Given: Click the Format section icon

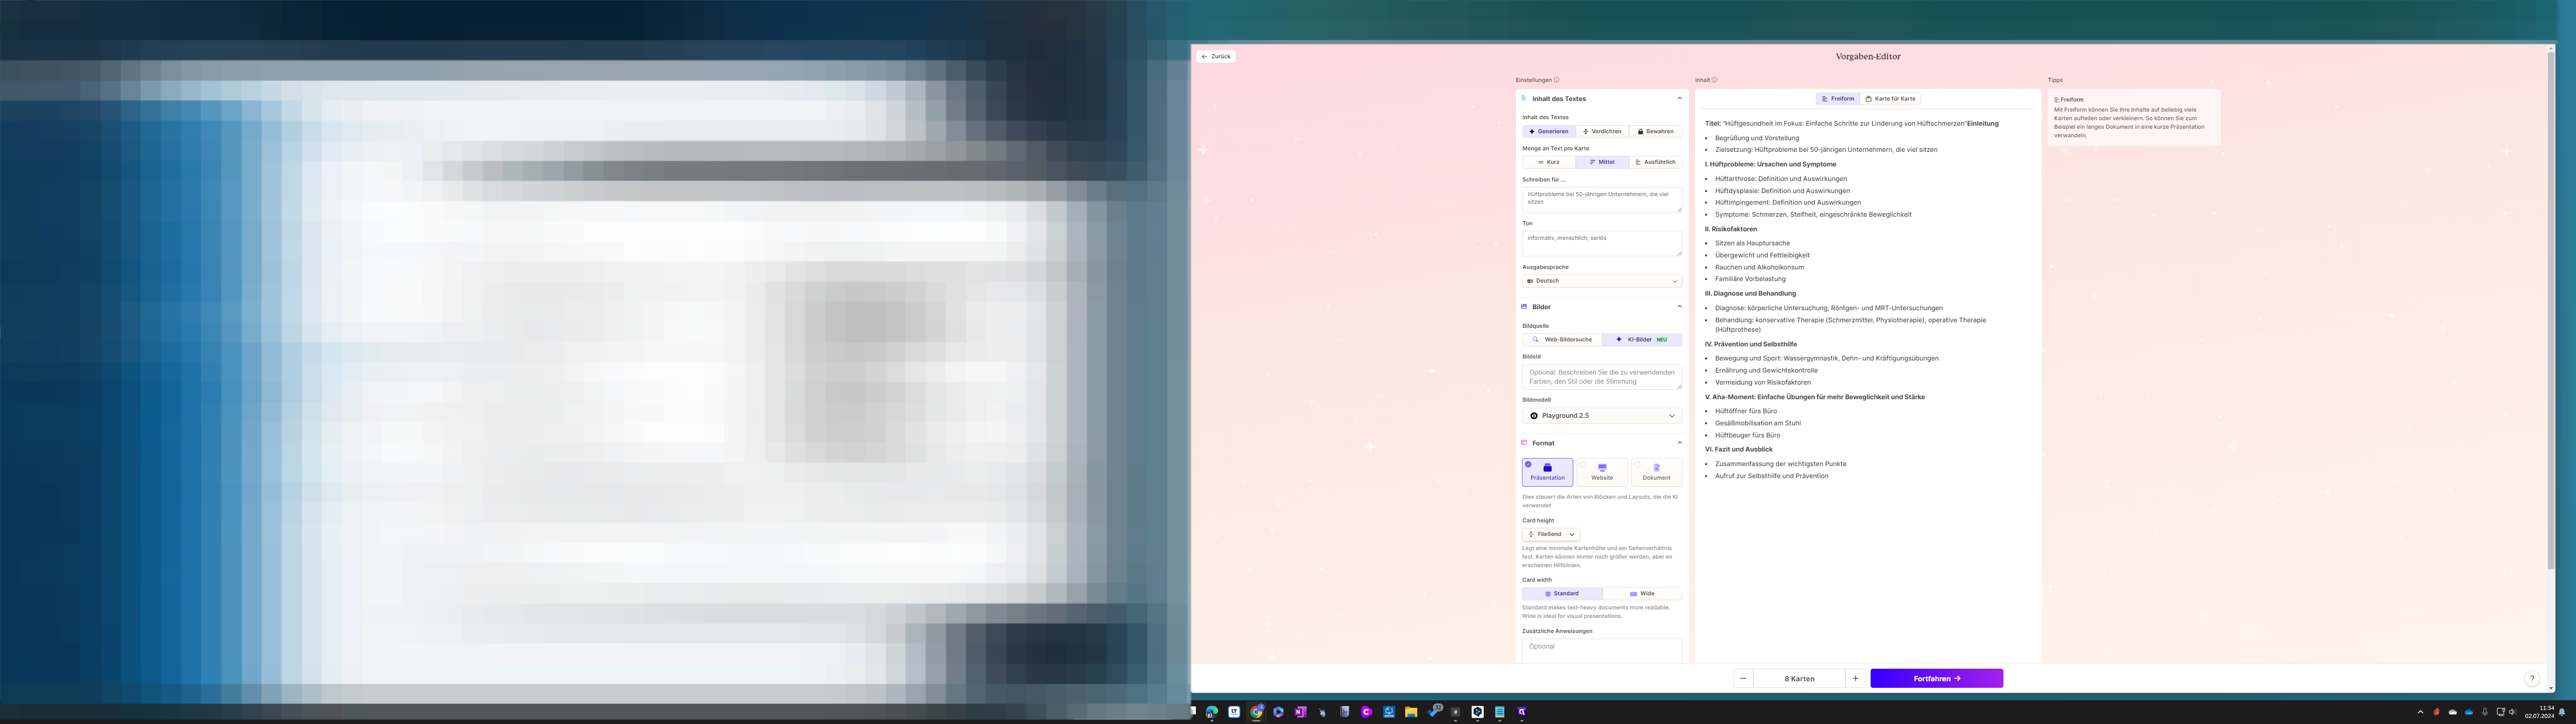Looking at the screenshot, I should click(1524, 442).
